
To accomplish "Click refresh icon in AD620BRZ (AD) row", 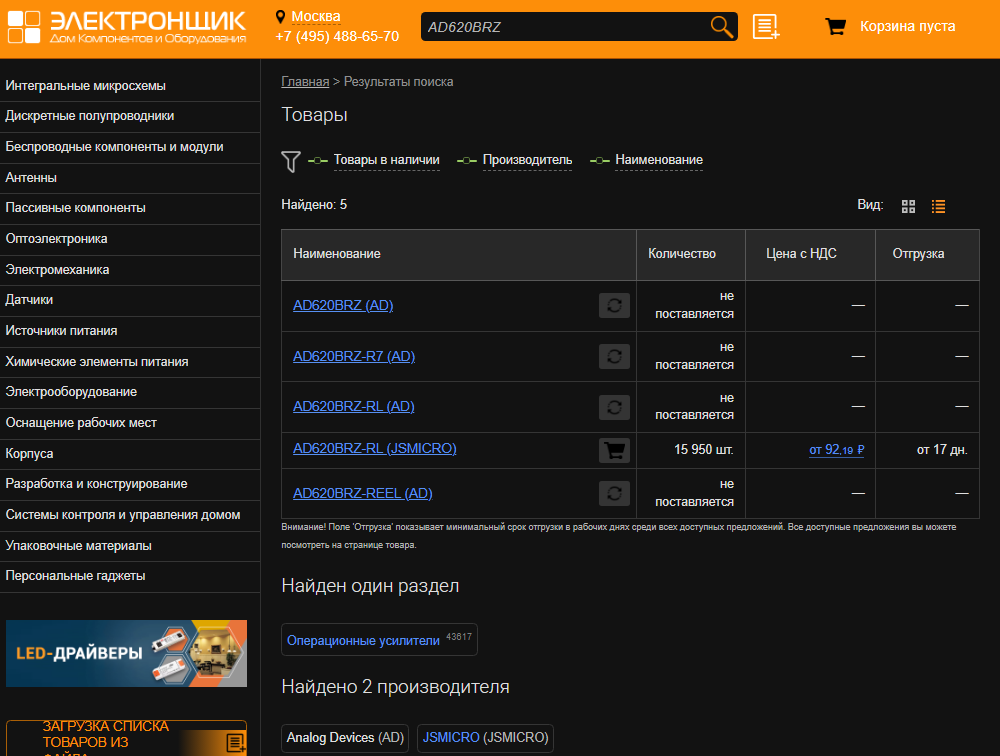I will [614, 306].
